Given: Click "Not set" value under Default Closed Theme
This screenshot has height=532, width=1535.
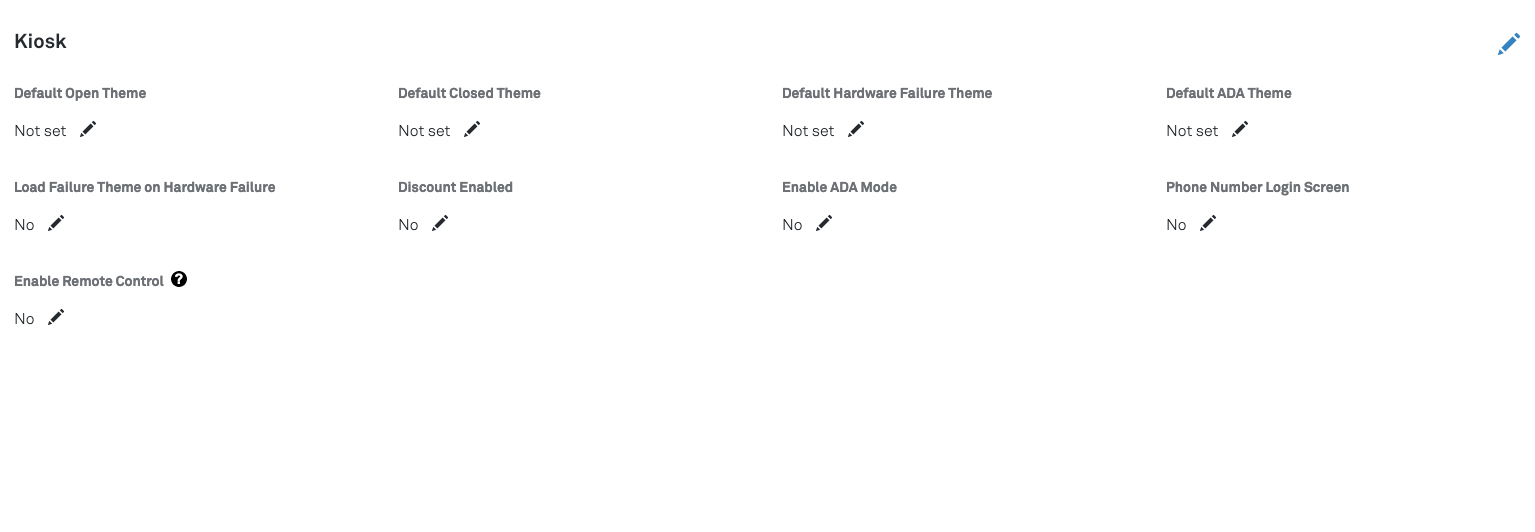Looking at the screenshot, I should point(424,131).
